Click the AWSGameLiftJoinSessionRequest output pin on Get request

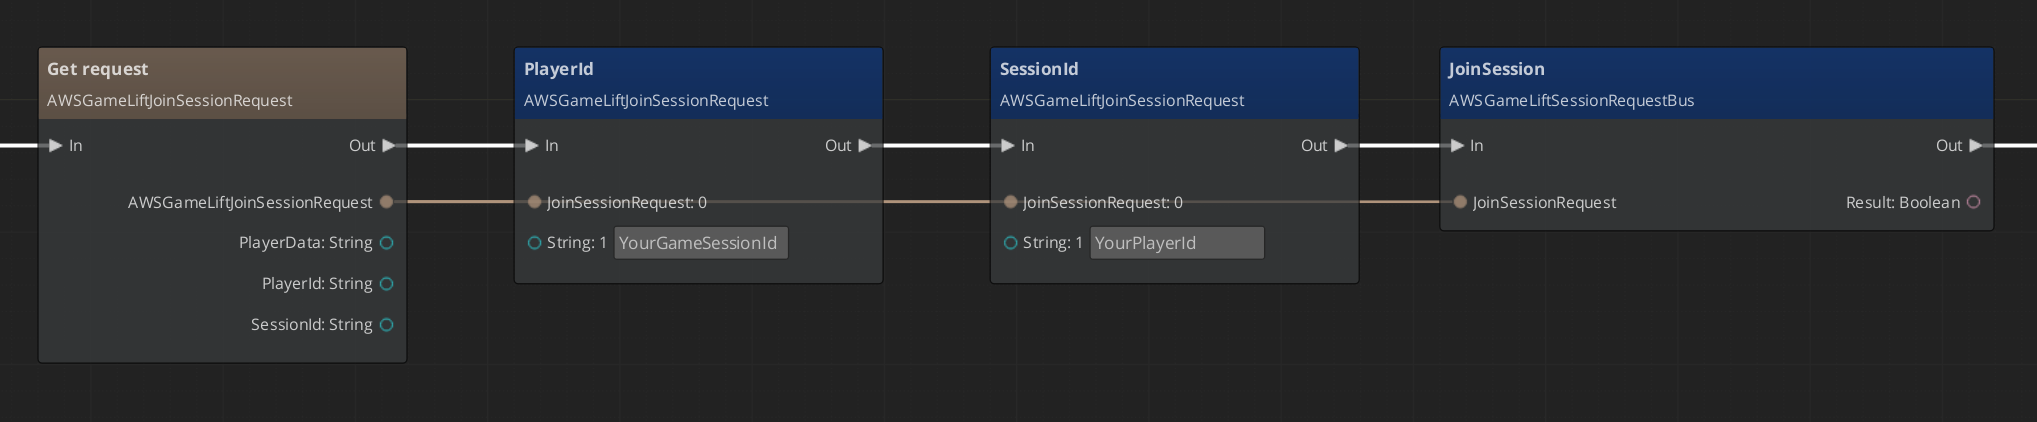point(387,202)
